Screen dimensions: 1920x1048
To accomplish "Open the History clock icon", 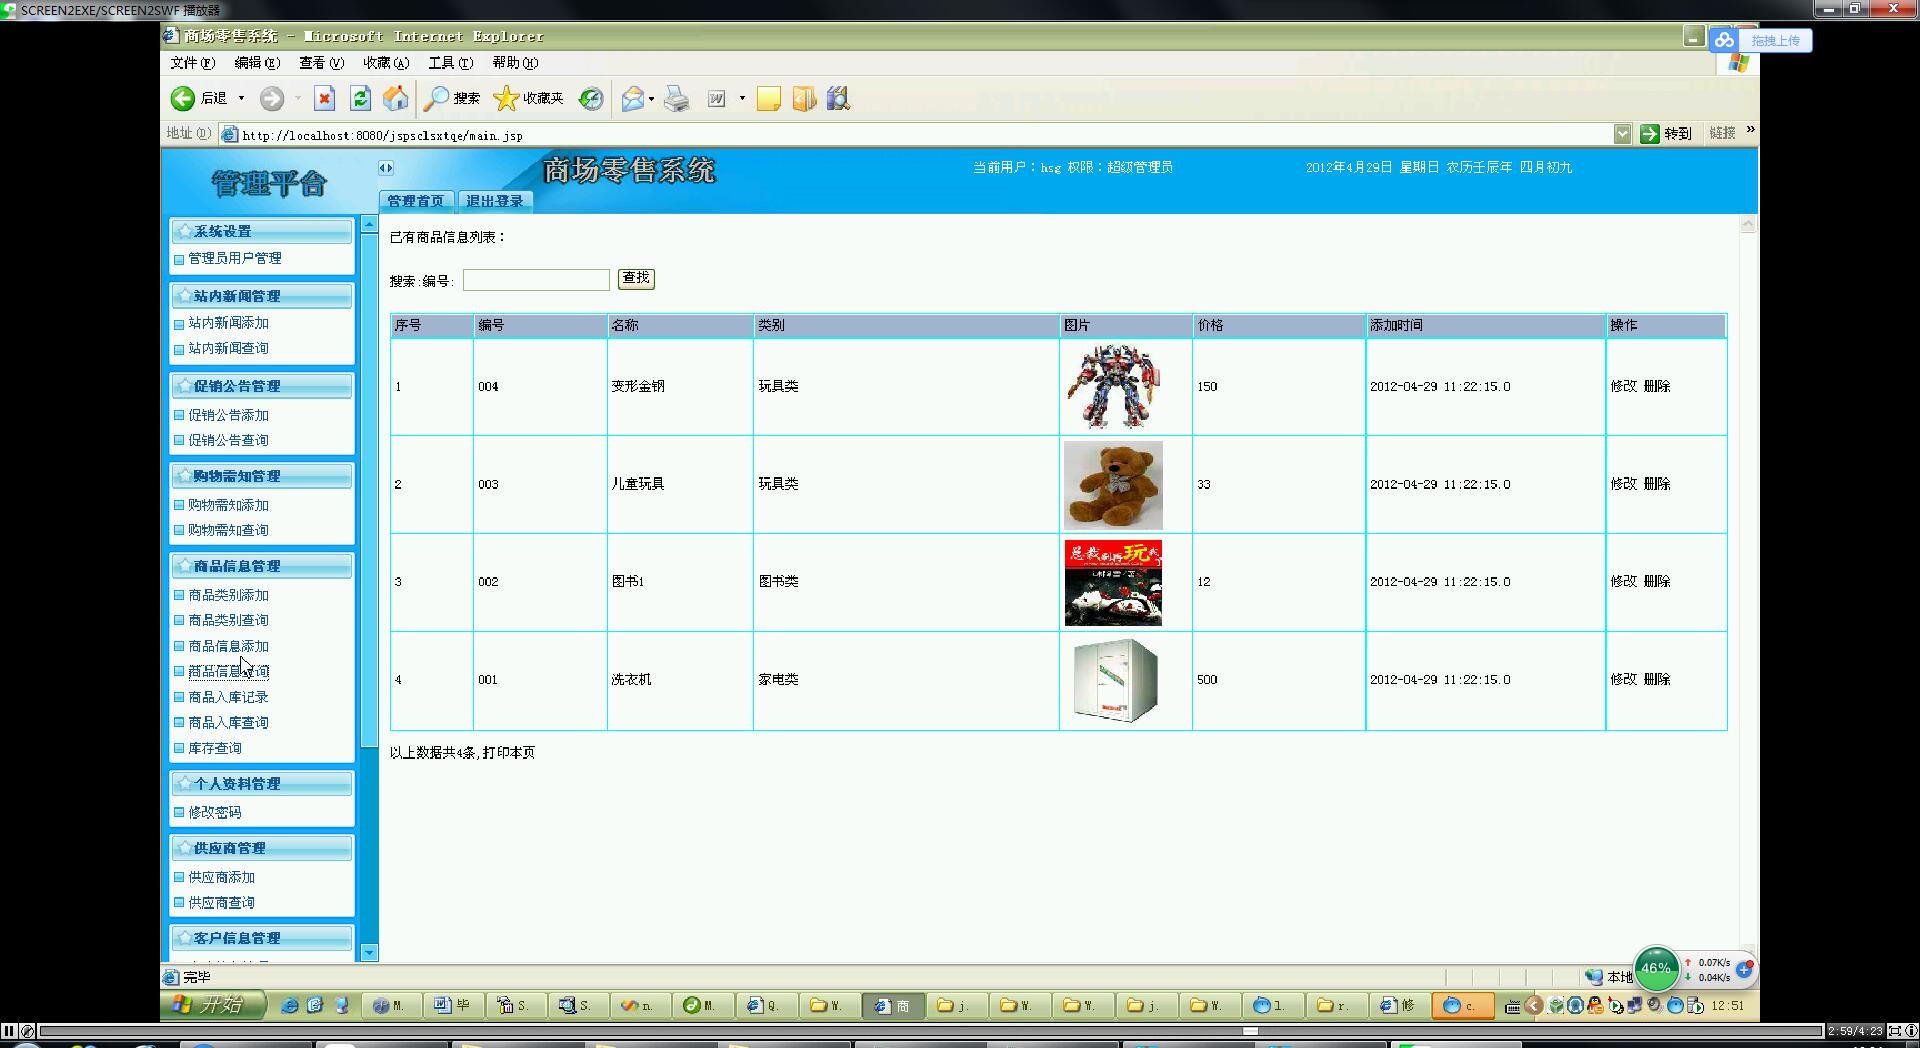I will pos(591,98).
